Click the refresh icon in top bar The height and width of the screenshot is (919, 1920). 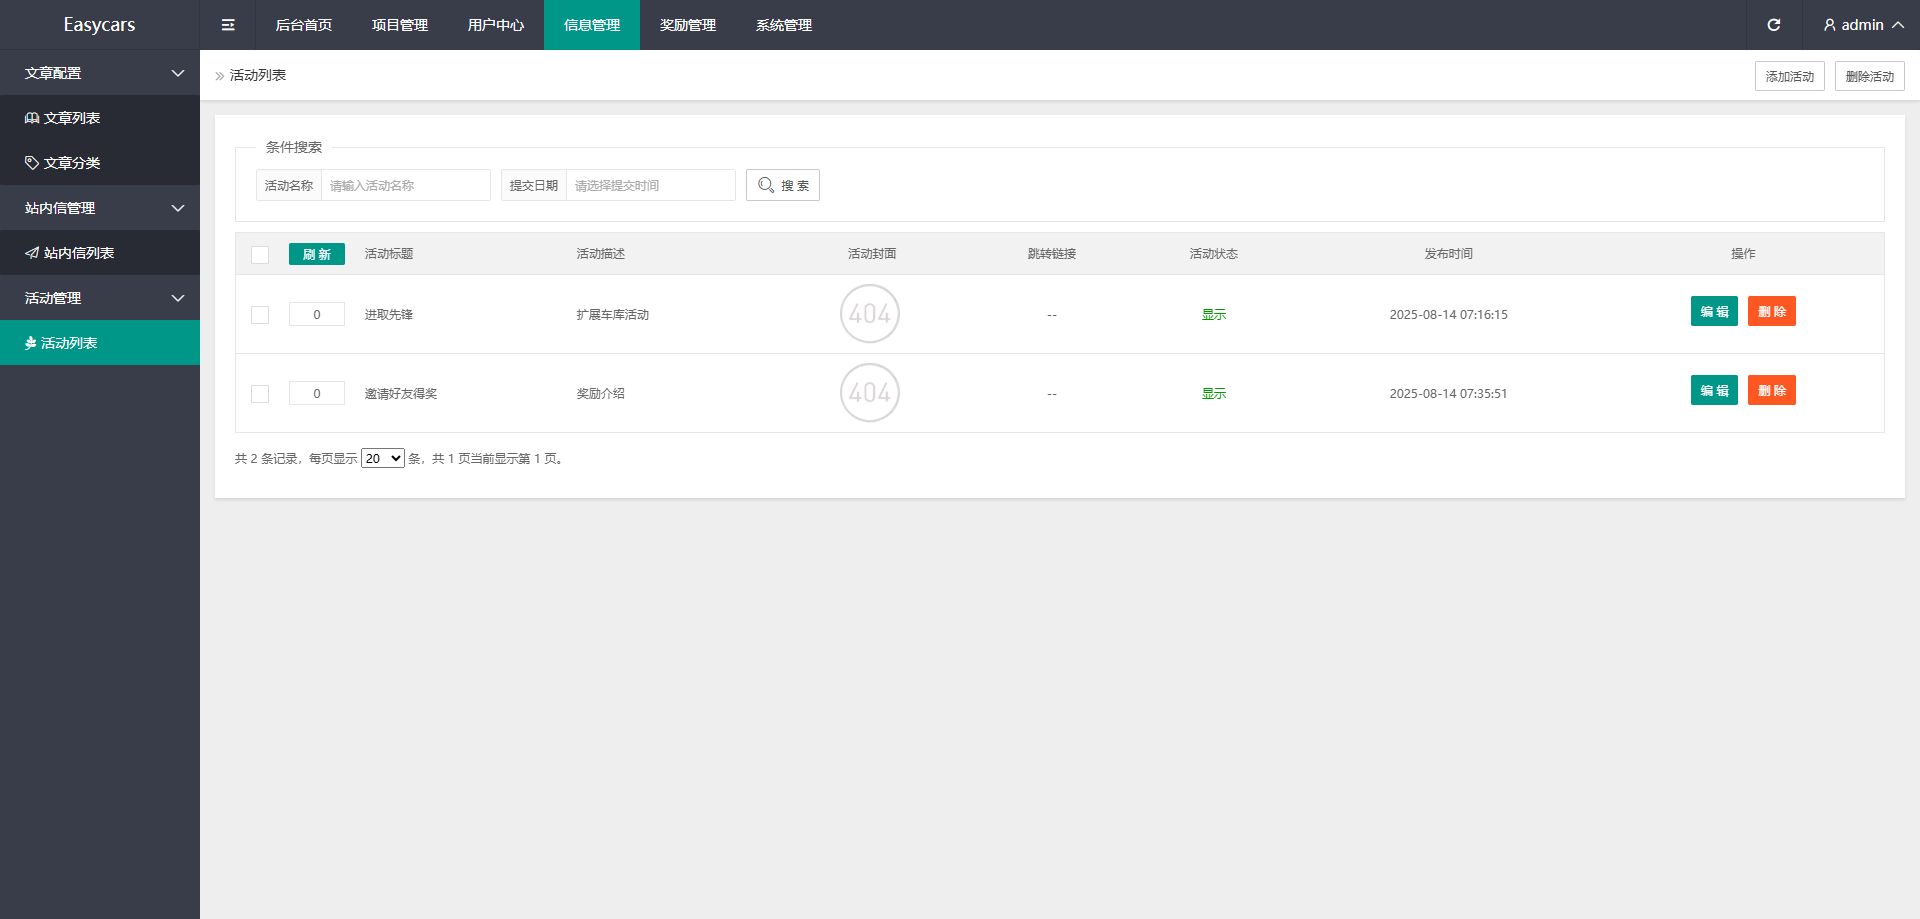click(1774, 25)
